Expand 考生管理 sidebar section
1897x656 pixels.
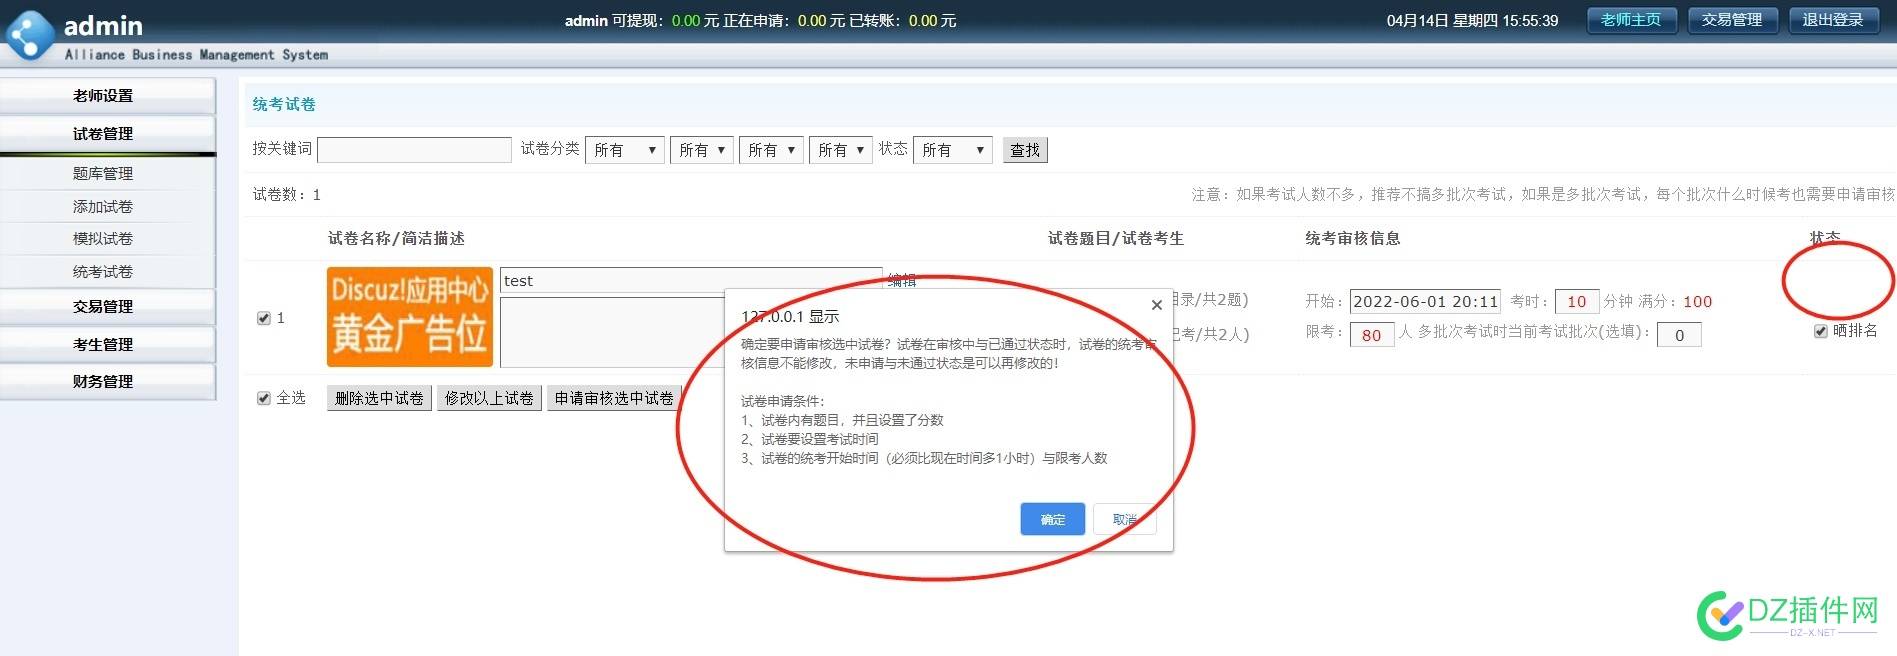[107, 345]
